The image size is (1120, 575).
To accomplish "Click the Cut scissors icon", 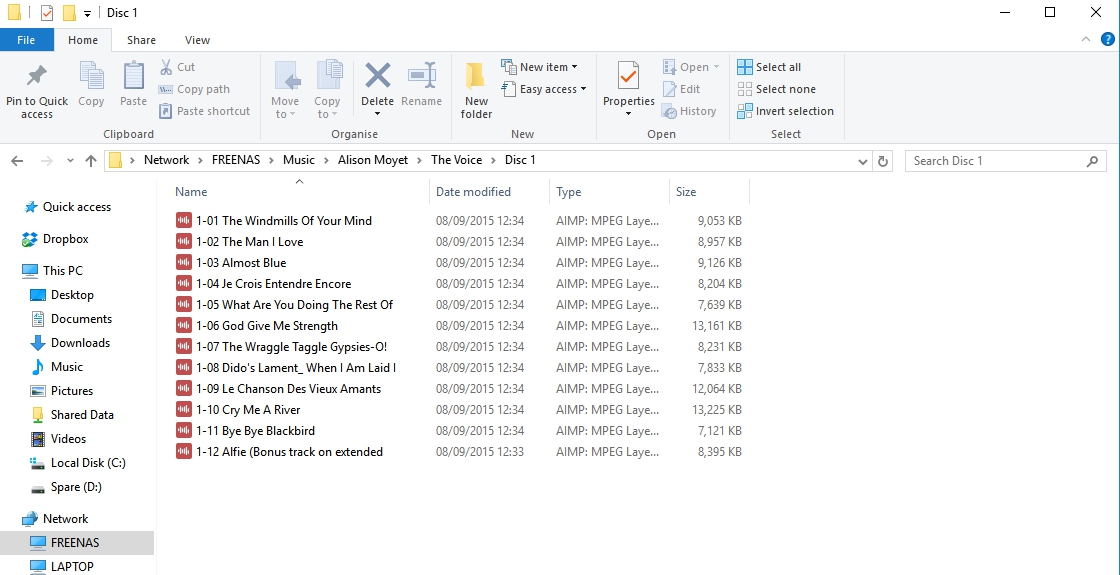I will click(x=166, y=67).
